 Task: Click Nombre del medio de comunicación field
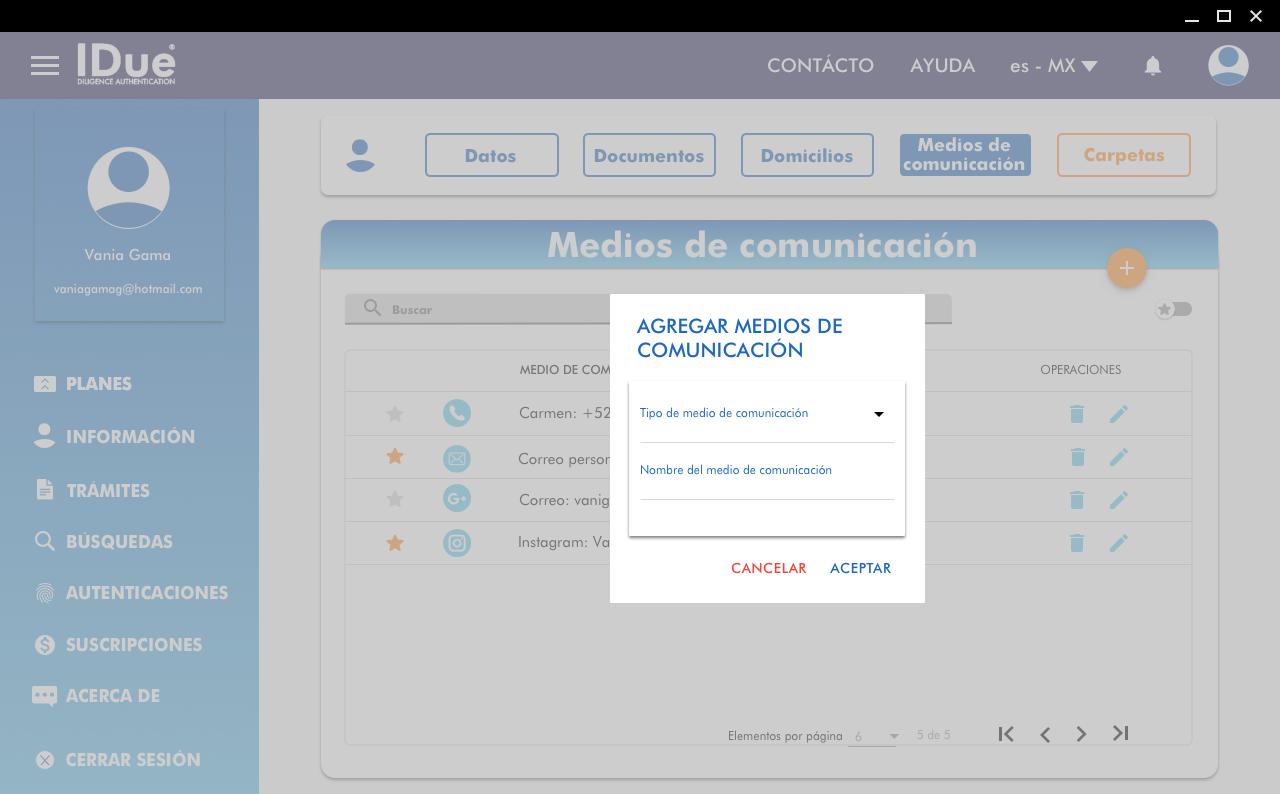tap(766, 482)
